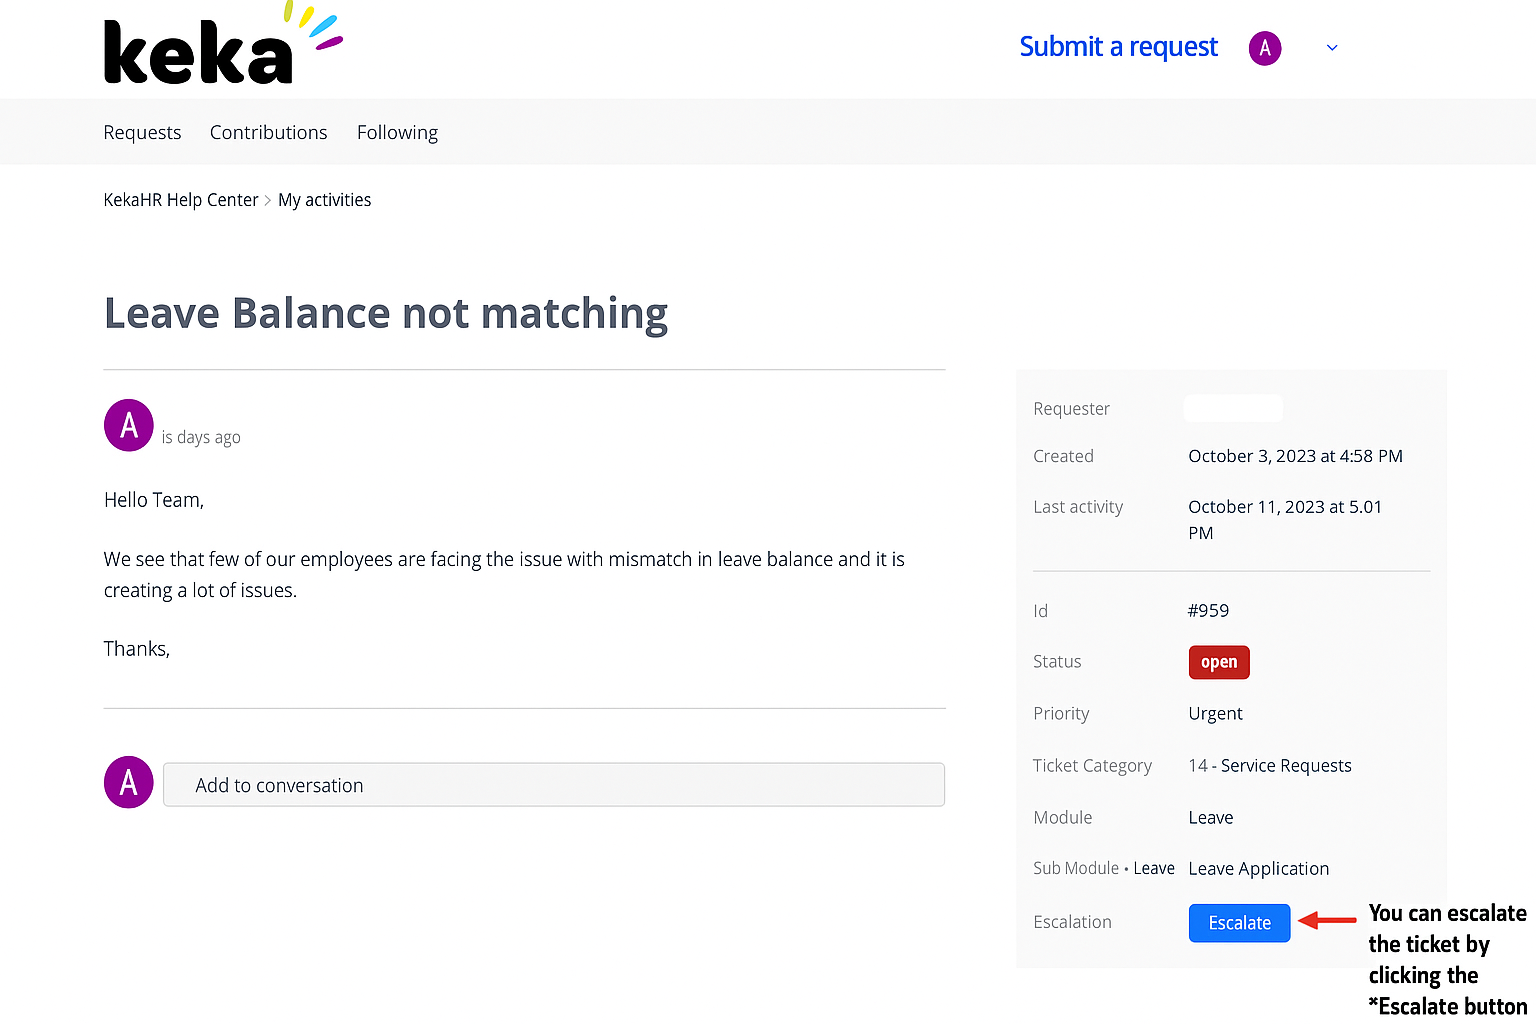Open Submit a request link

click(x=1118, y=47)
